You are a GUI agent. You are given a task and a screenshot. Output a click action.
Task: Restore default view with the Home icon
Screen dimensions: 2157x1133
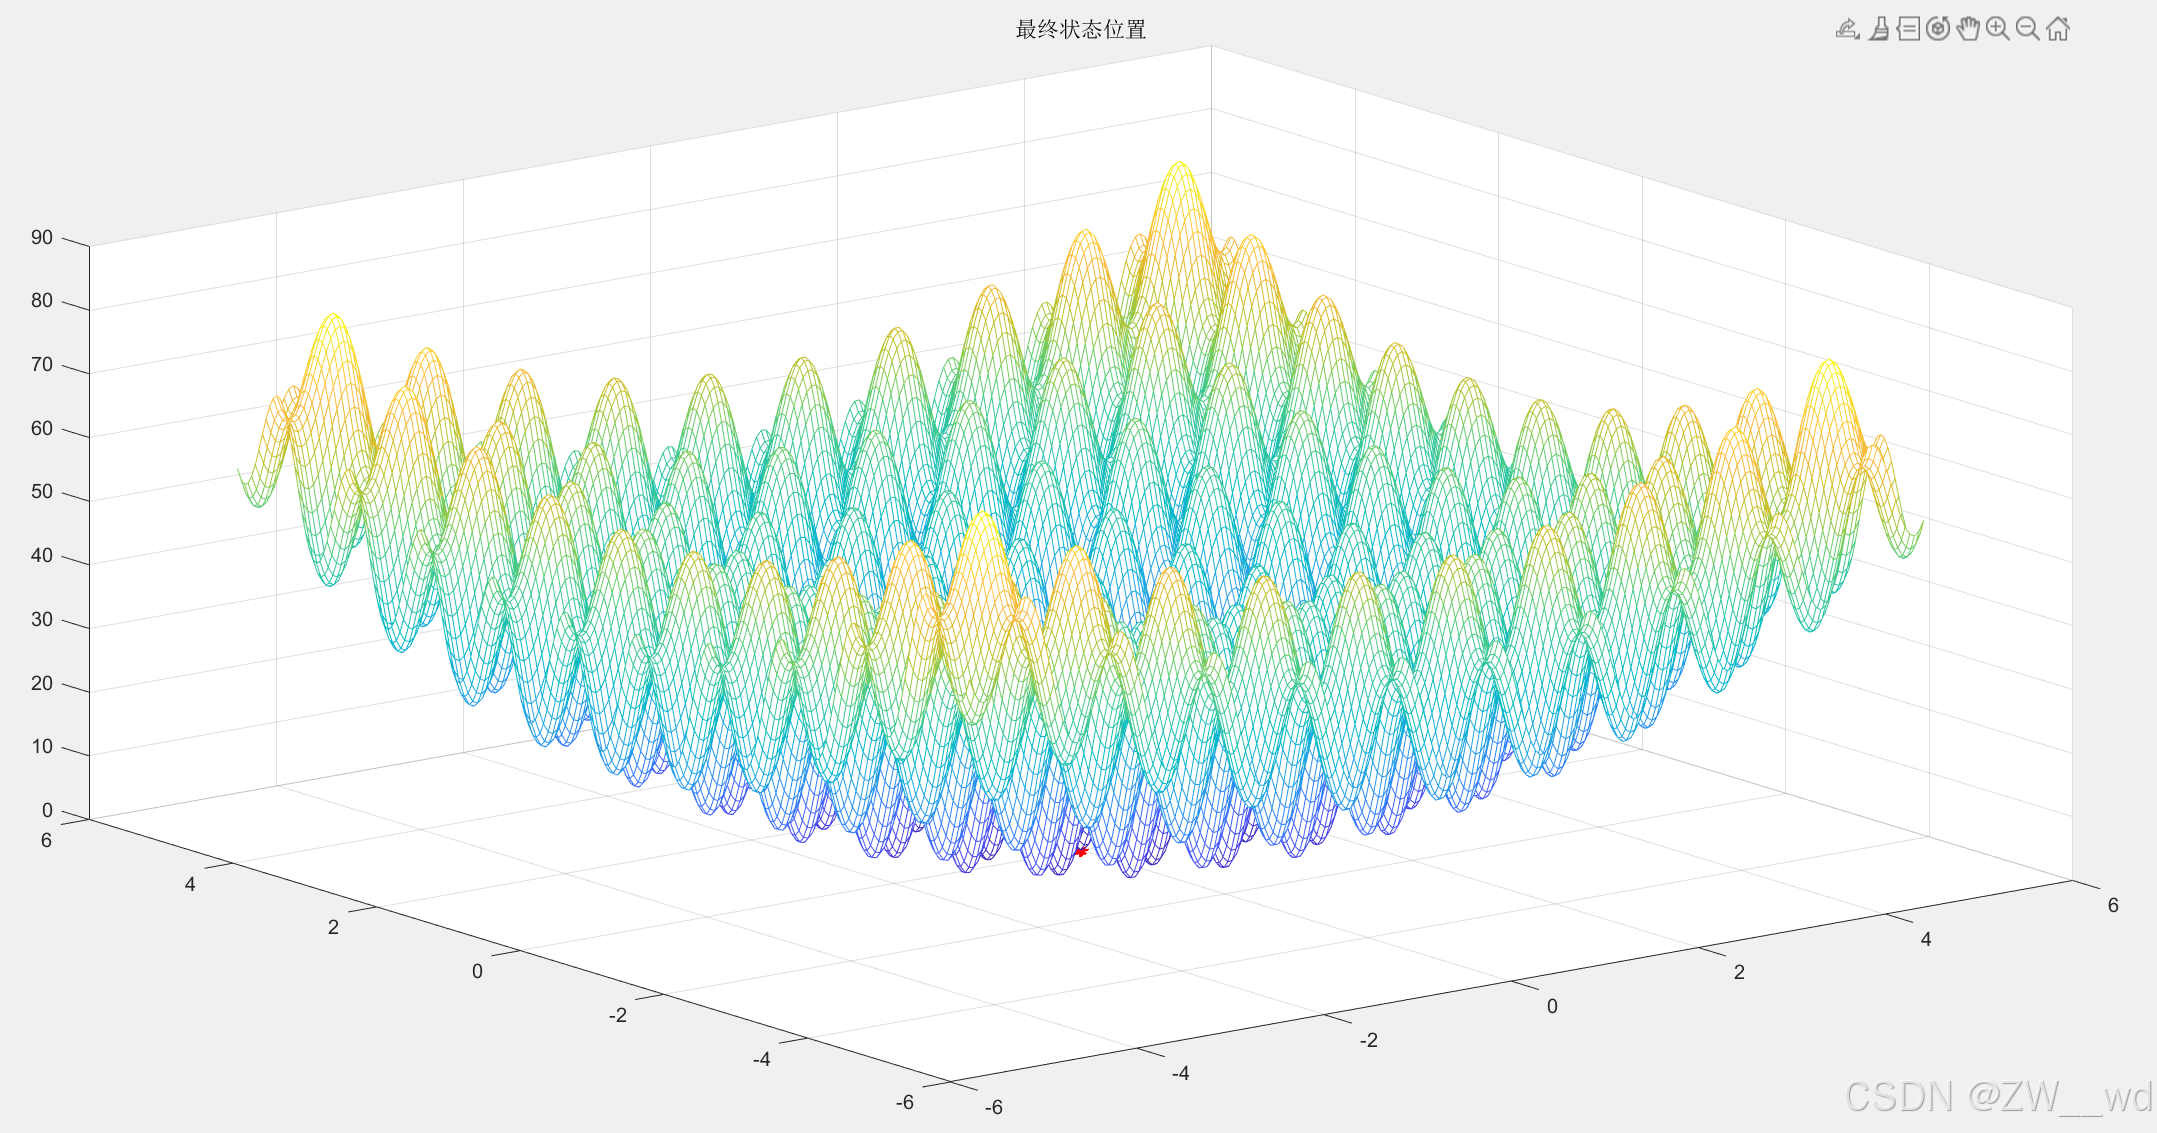tap(2057, 29)
